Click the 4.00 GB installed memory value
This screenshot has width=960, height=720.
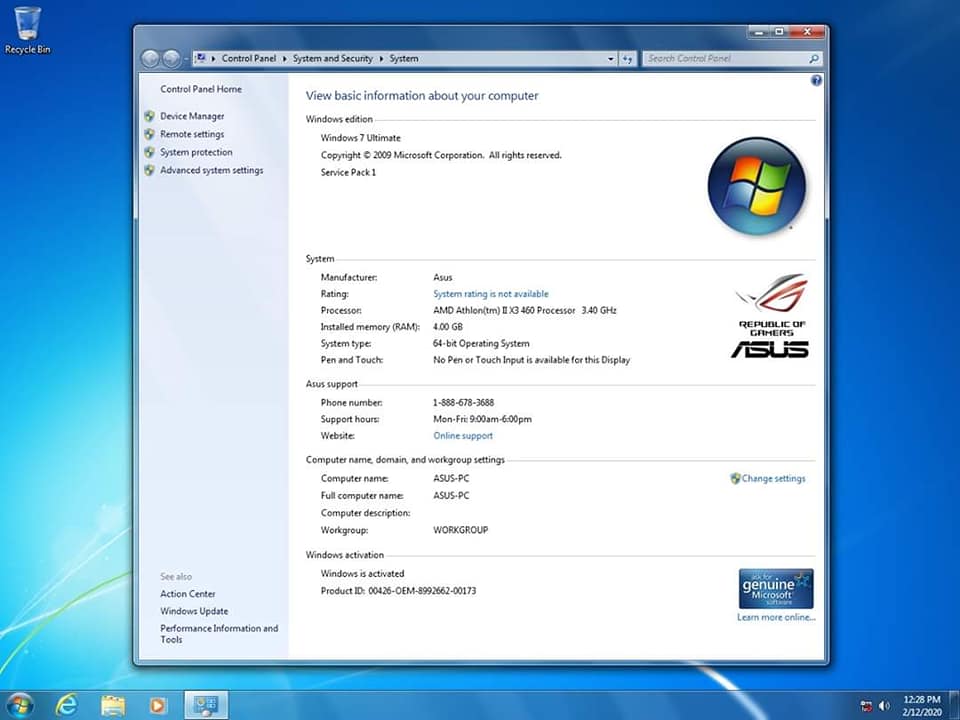pos(448,327)
